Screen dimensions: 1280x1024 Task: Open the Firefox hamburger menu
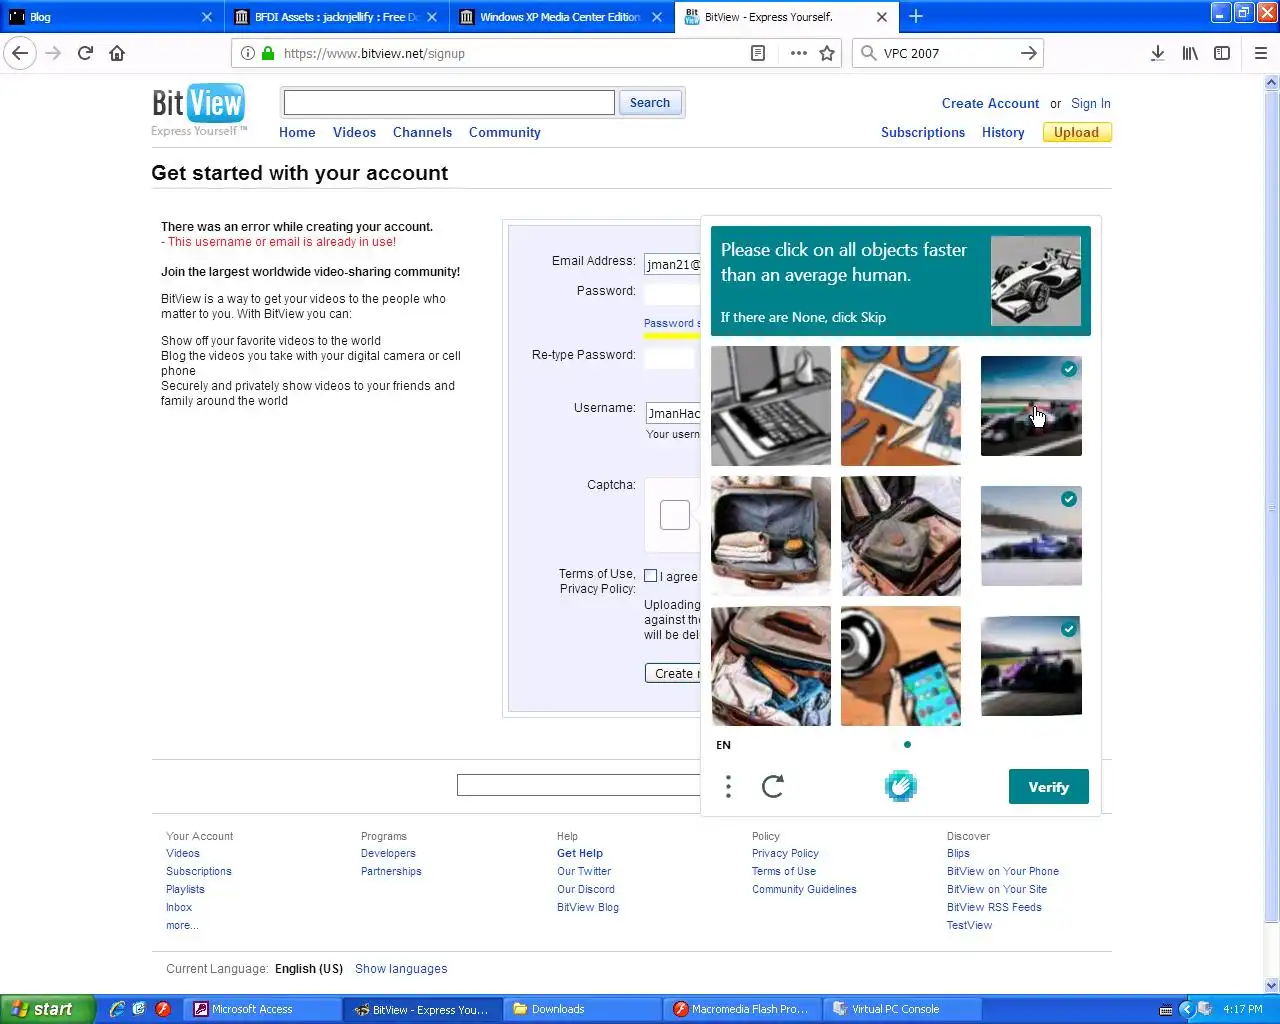[x=1261, y=53]
